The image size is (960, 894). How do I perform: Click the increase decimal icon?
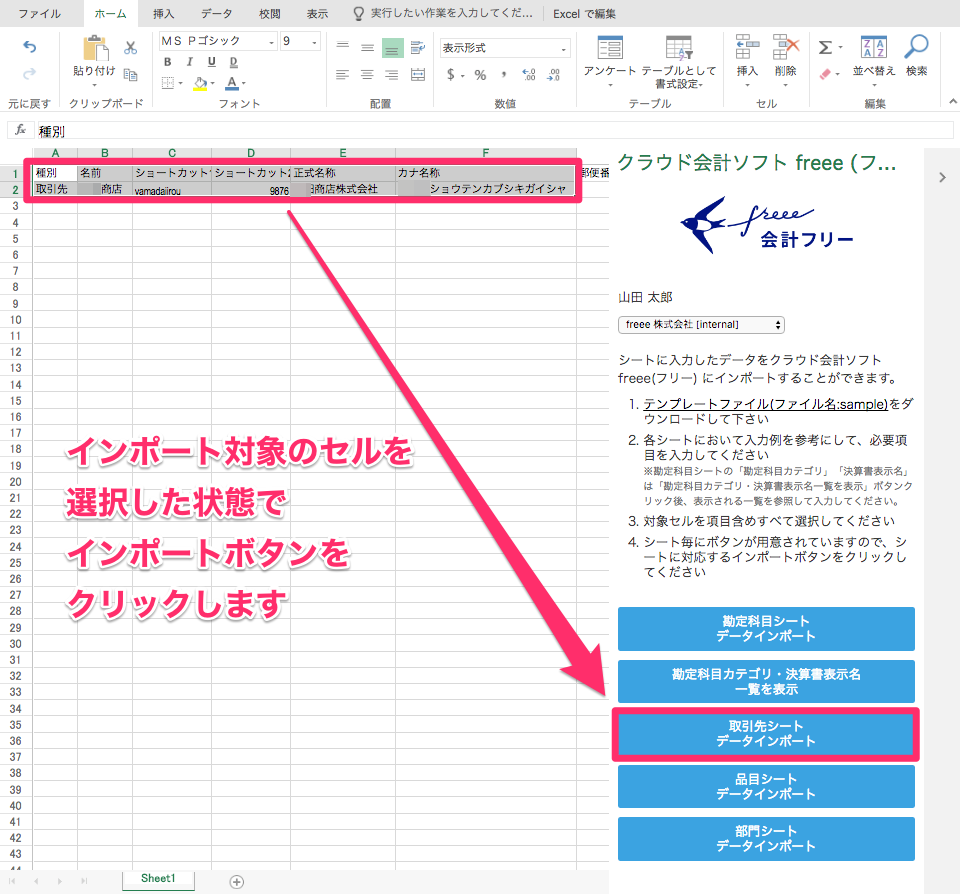(529, 75)
